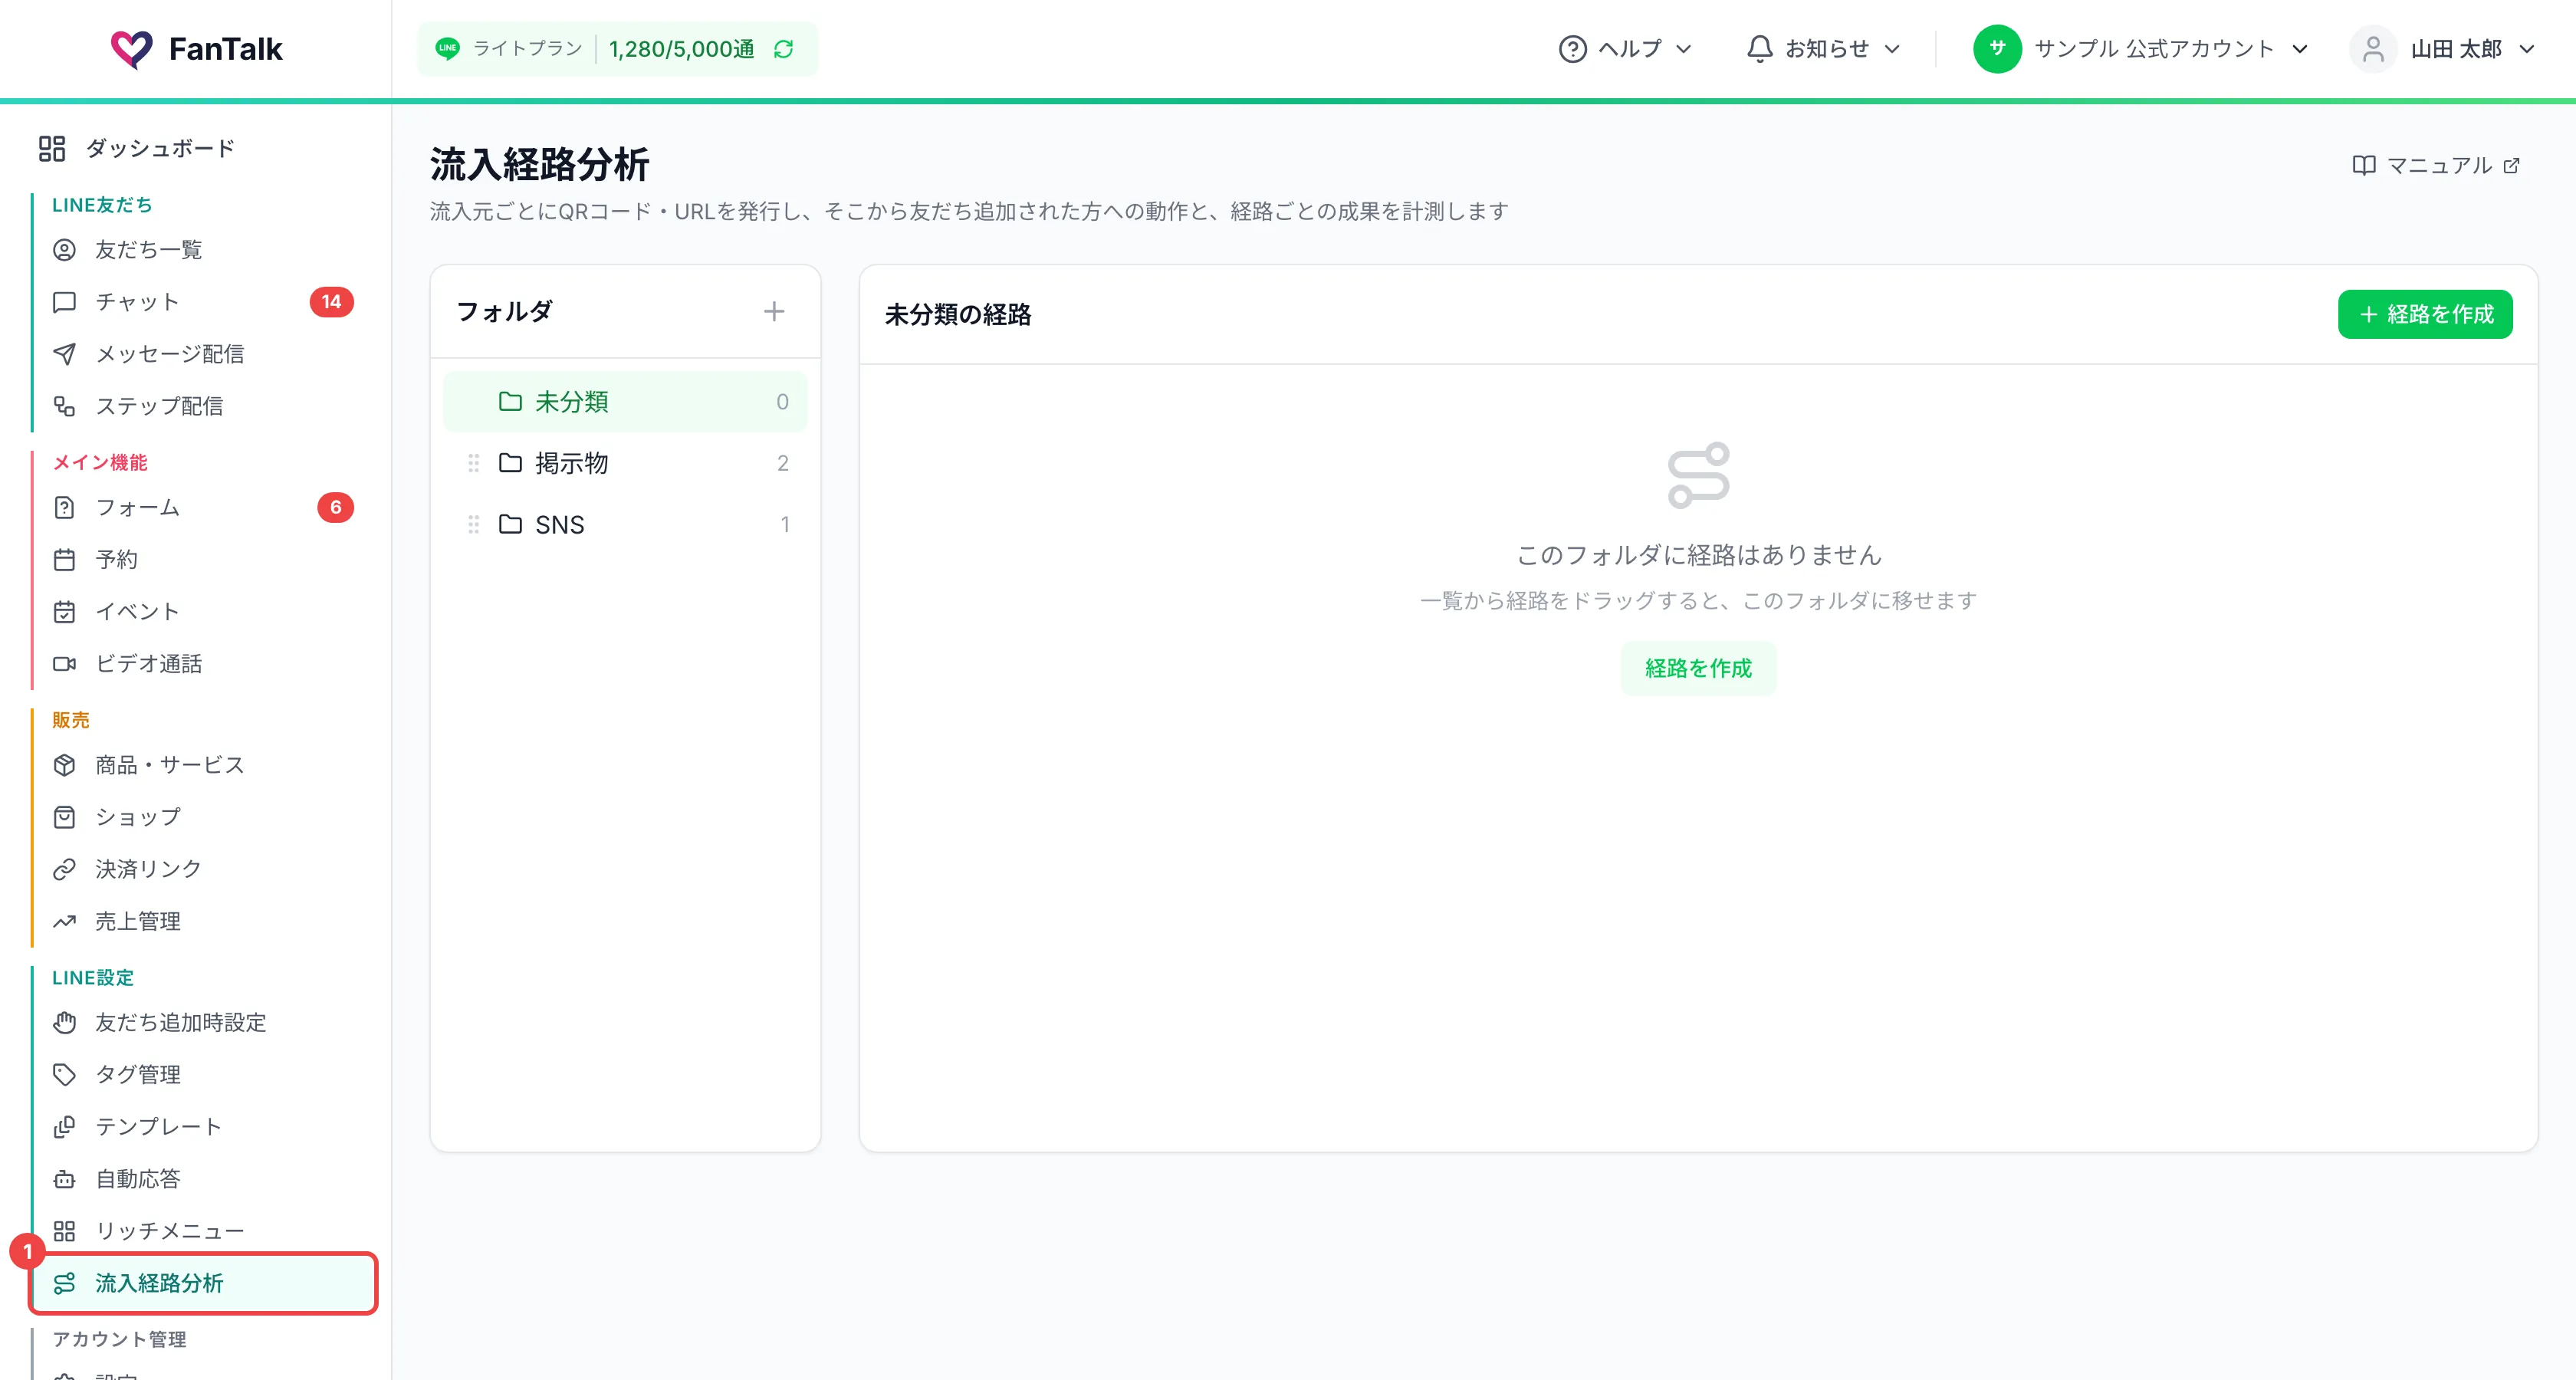Click the user avatar icon for 山田 太郎
This screenshot has width=2576, height=1380.
[2373, 49]
